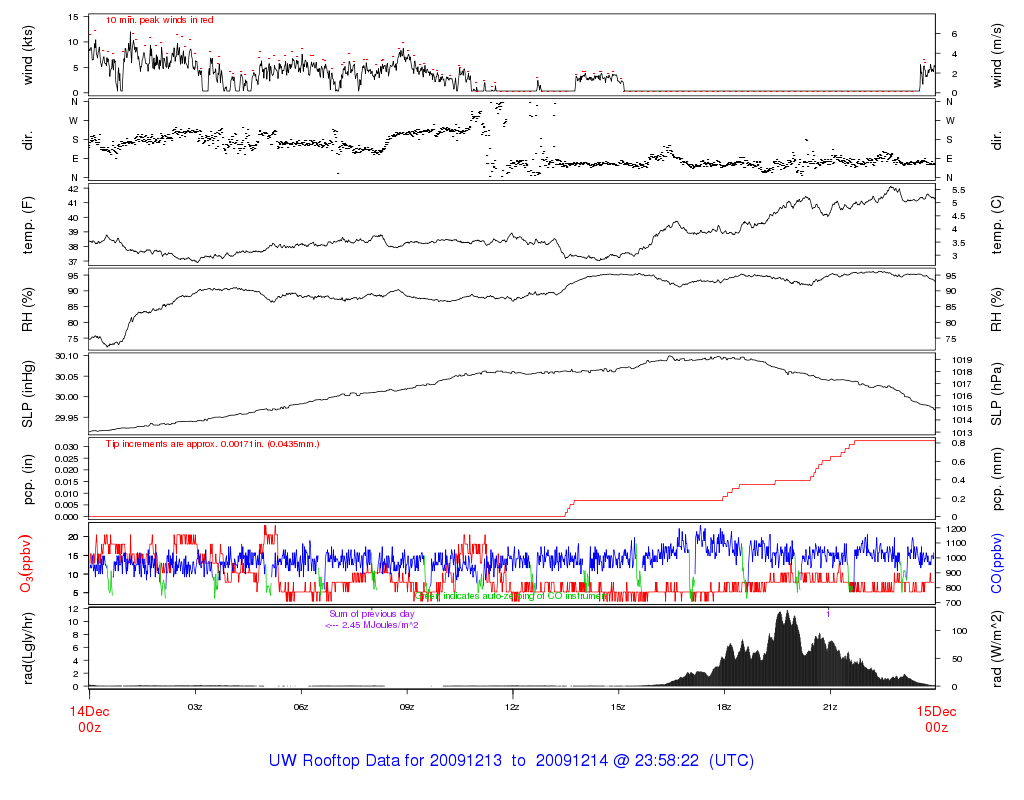Select the '0.015' precipitation tick label
The height and width of the screenshot is (800, 1024).
coord(67,482)
